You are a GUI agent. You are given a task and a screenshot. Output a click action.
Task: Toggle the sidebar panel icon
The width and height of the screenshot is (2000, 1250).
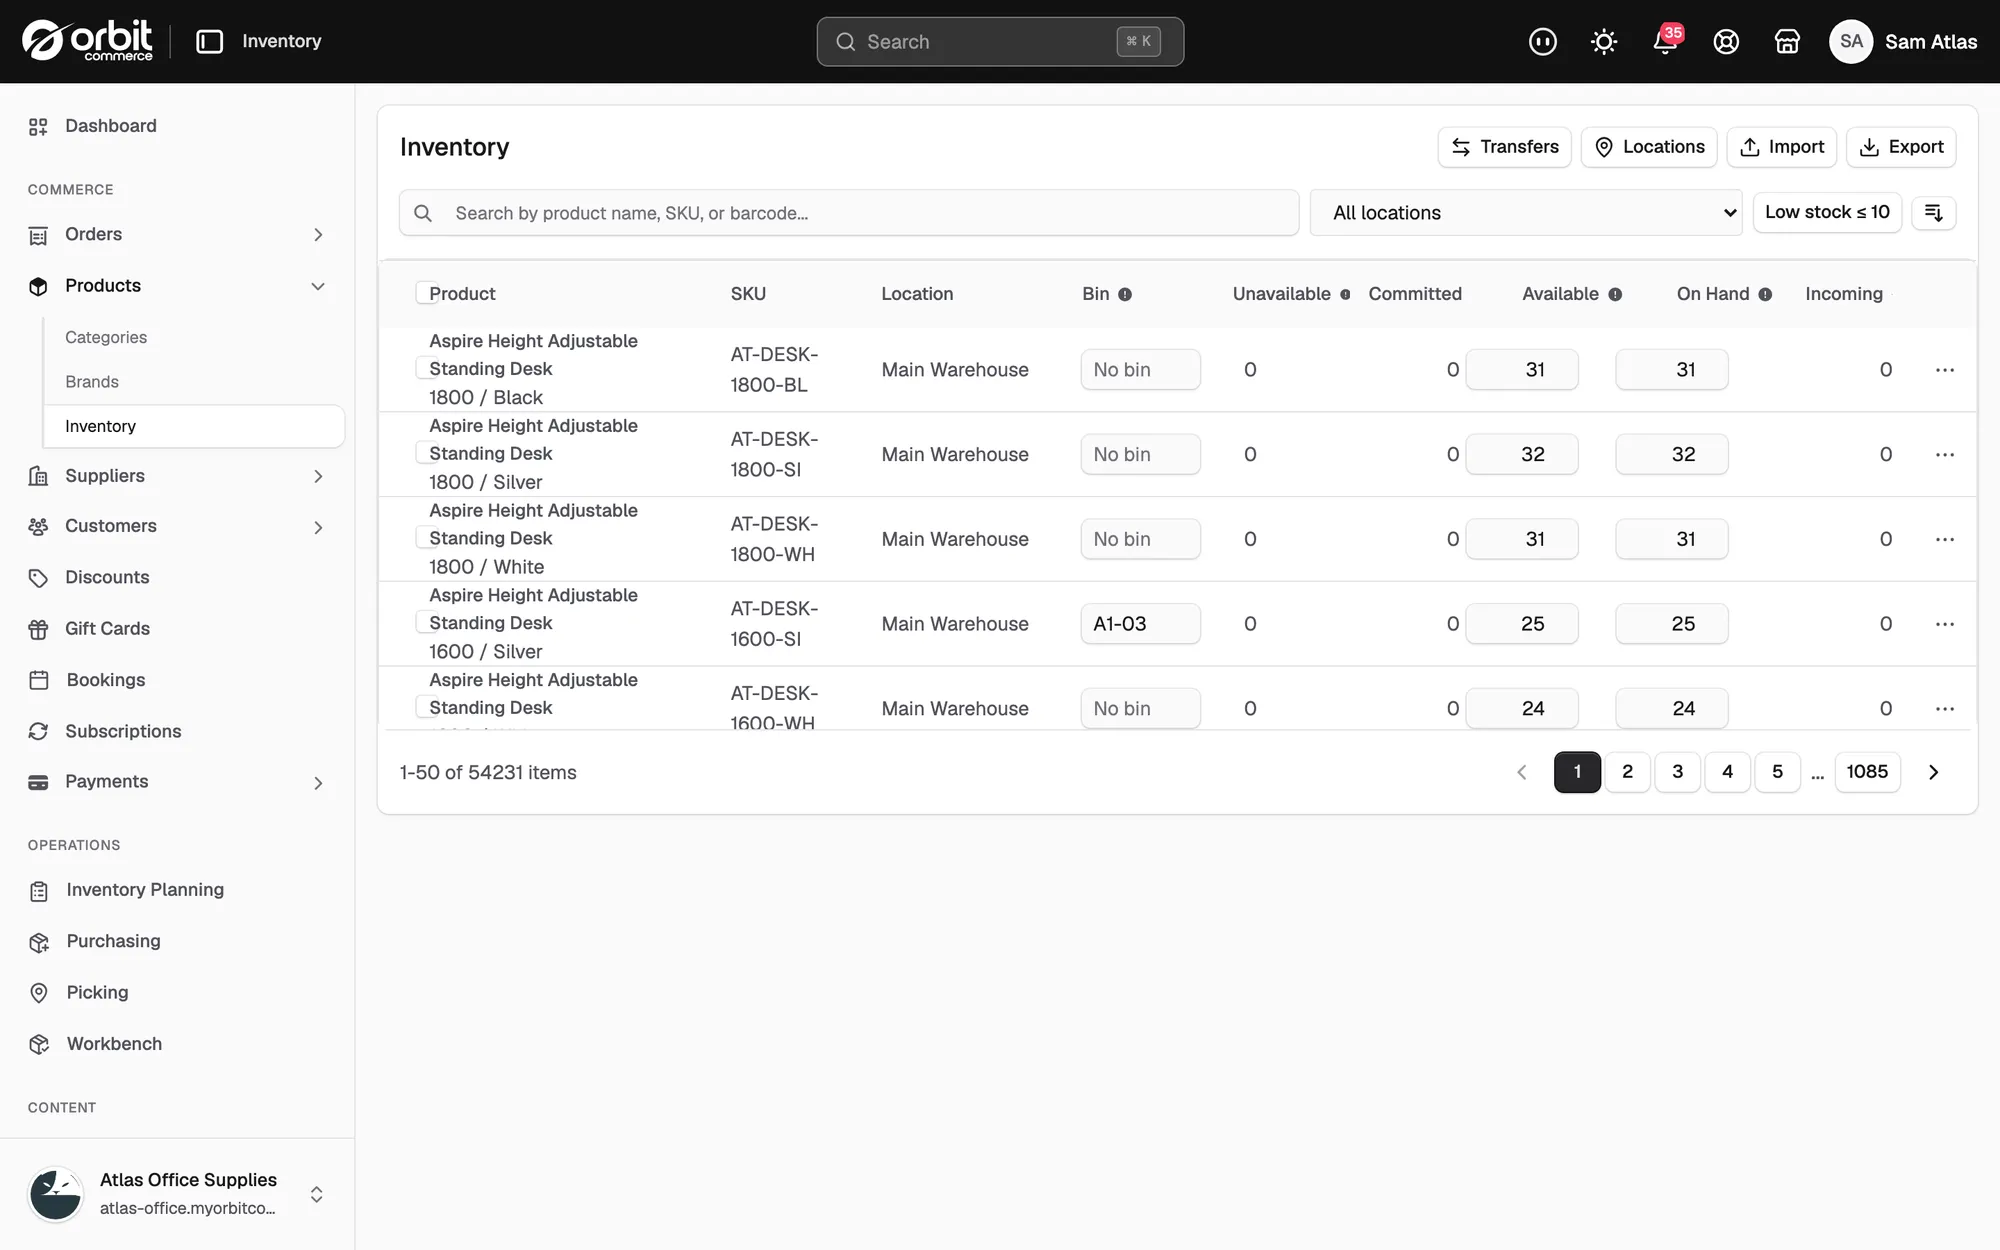pyautogui.click(x=209, y=41)
